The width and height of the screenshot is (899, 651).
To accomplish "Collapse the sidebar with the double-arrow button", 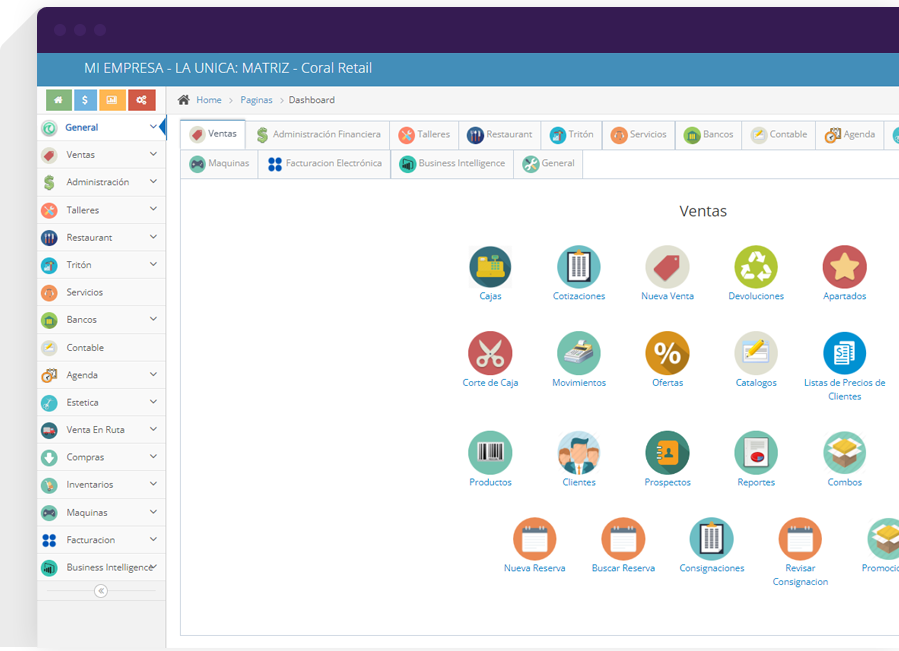I will point(101,591).
